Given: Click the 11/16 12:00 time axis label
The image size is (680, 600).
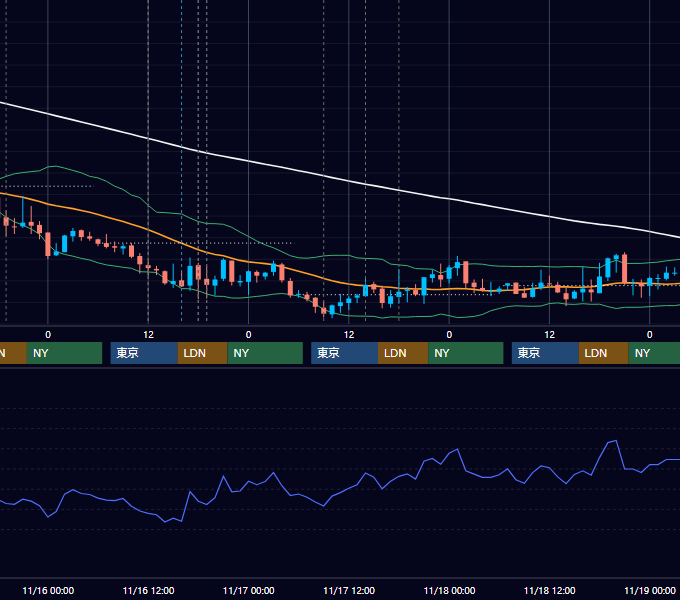Looking at the screenshot, I should point(148,590).
